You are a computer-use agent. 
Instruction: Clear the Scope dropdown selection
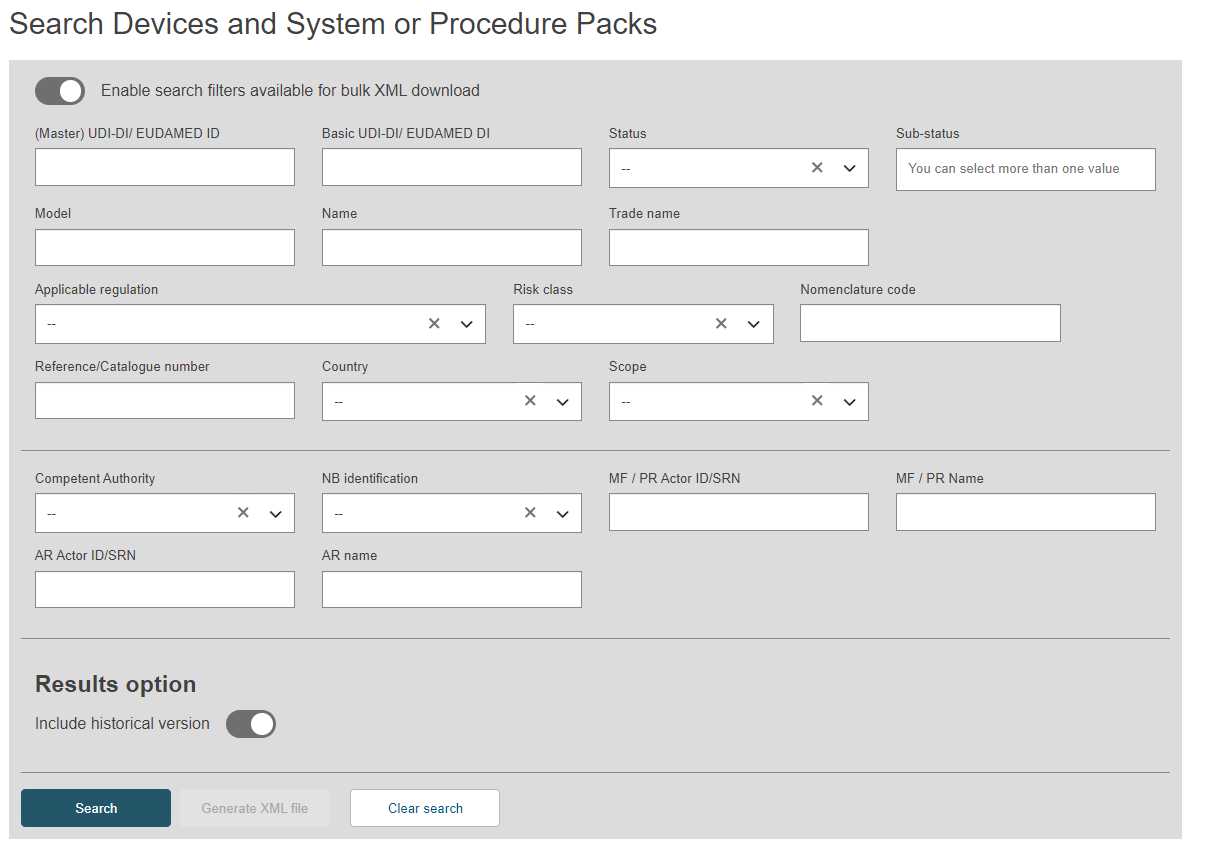pos(817,401)
